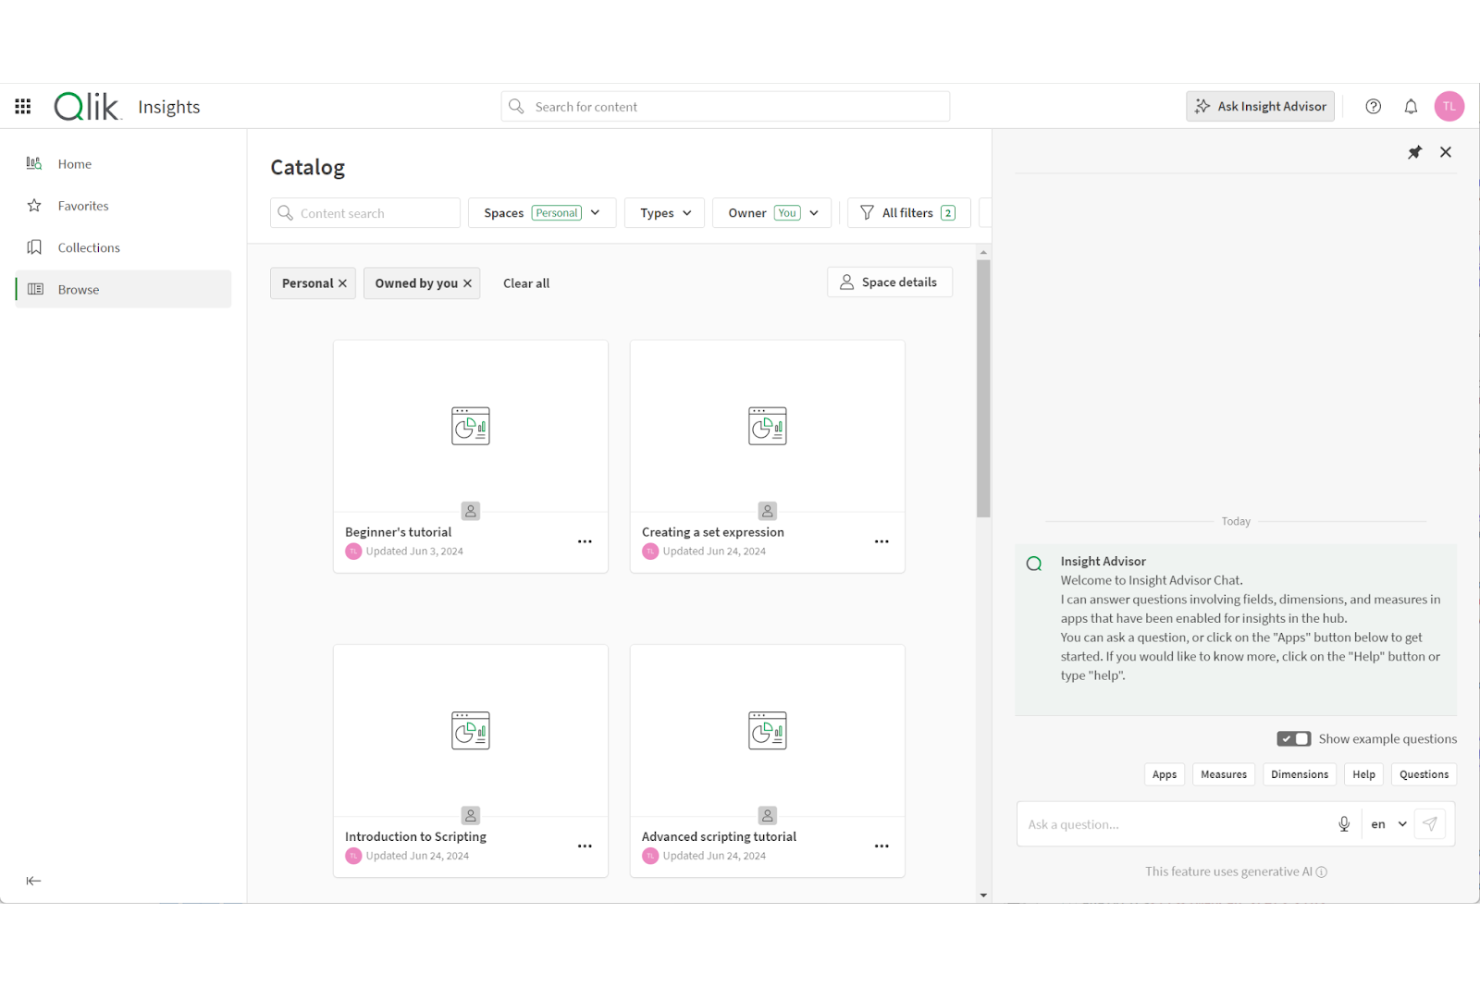Open Space details
Viewport: 1480px width, 987px height.
pyautogui.click(x=889, y=282)
